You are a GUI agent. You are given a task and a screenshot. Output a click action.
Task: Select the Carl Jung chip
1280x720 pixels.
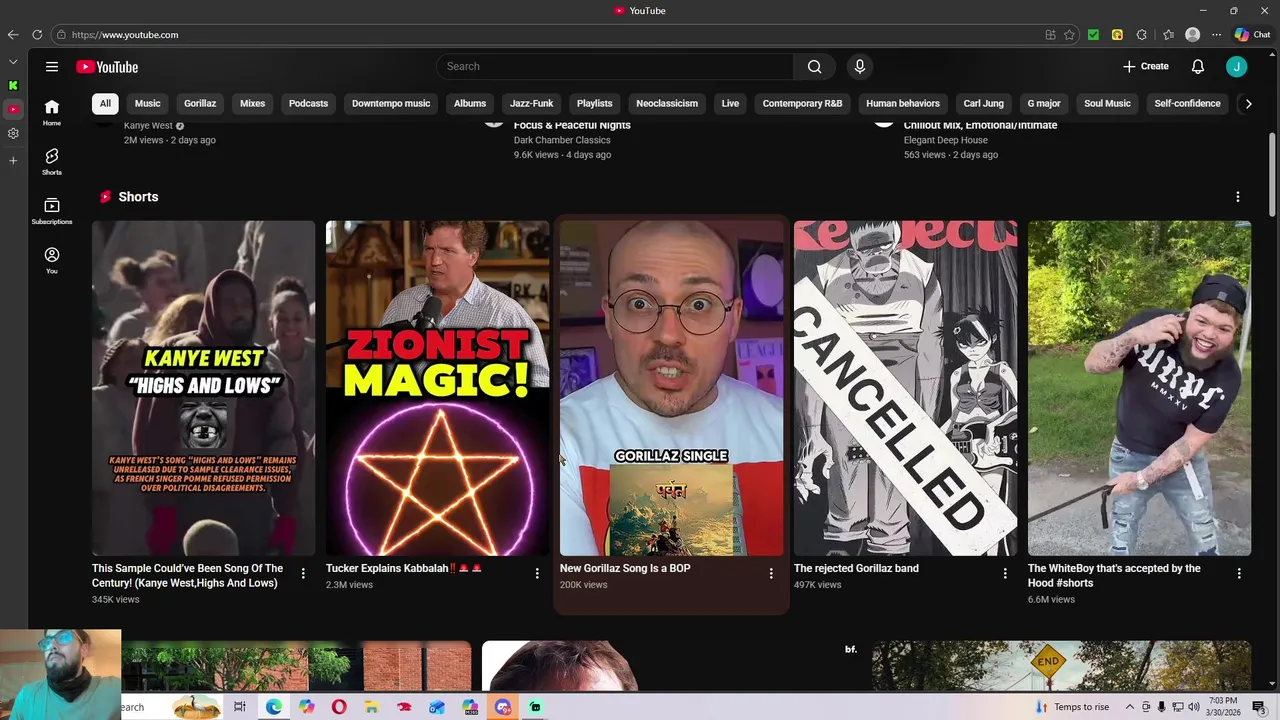click(x=983, y=103)
